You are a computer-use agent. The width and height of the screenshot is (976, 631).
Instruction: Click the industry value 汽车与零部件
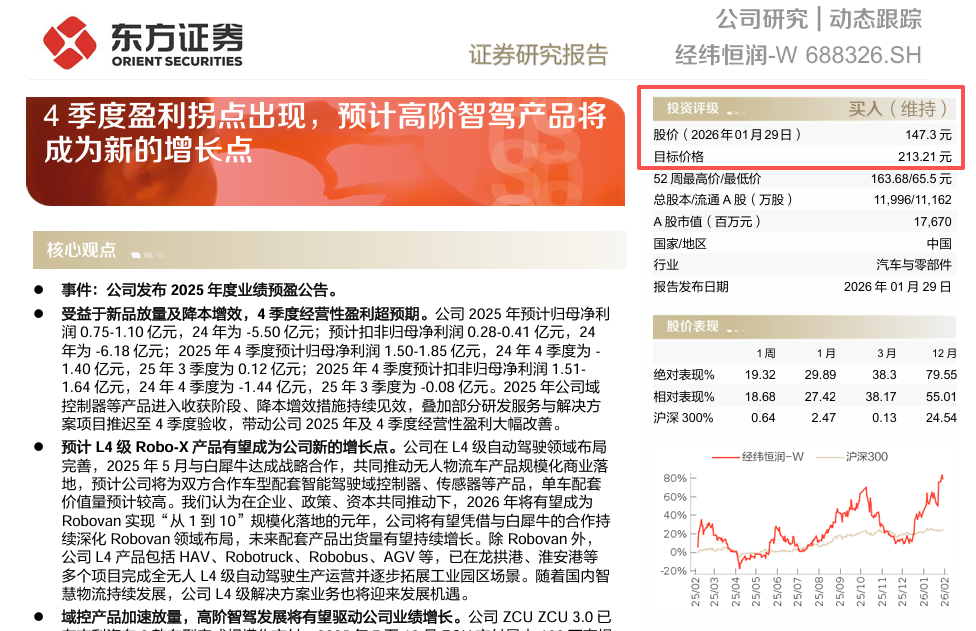(914, 265)
